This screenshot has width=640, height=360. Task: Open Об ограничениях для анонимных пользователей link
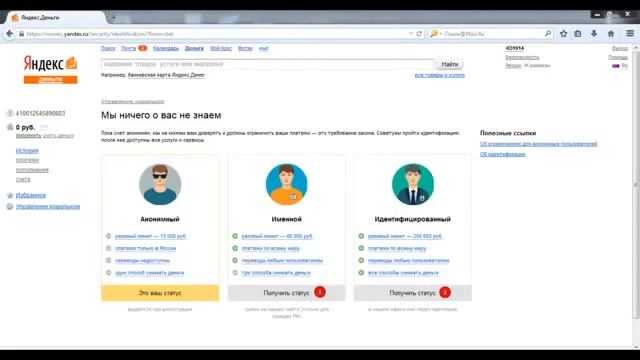(538, 144)
